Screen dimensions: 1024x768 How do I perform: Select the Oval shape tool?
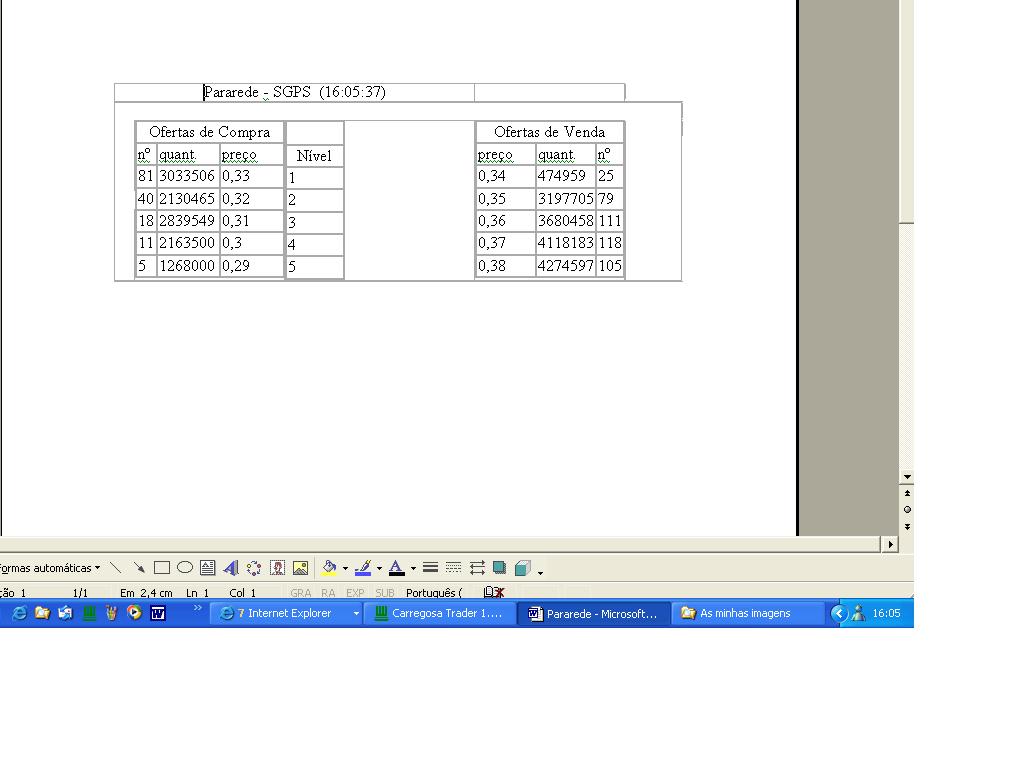coord(185,568)
